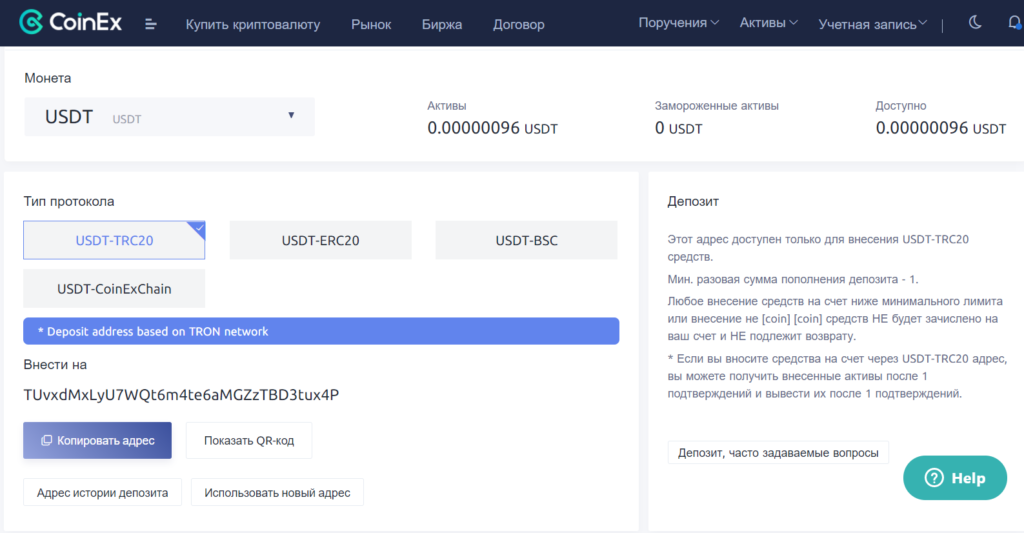Expand Активы dropdown menu
The image size is (1024, 533).
[x=769, y=23]
